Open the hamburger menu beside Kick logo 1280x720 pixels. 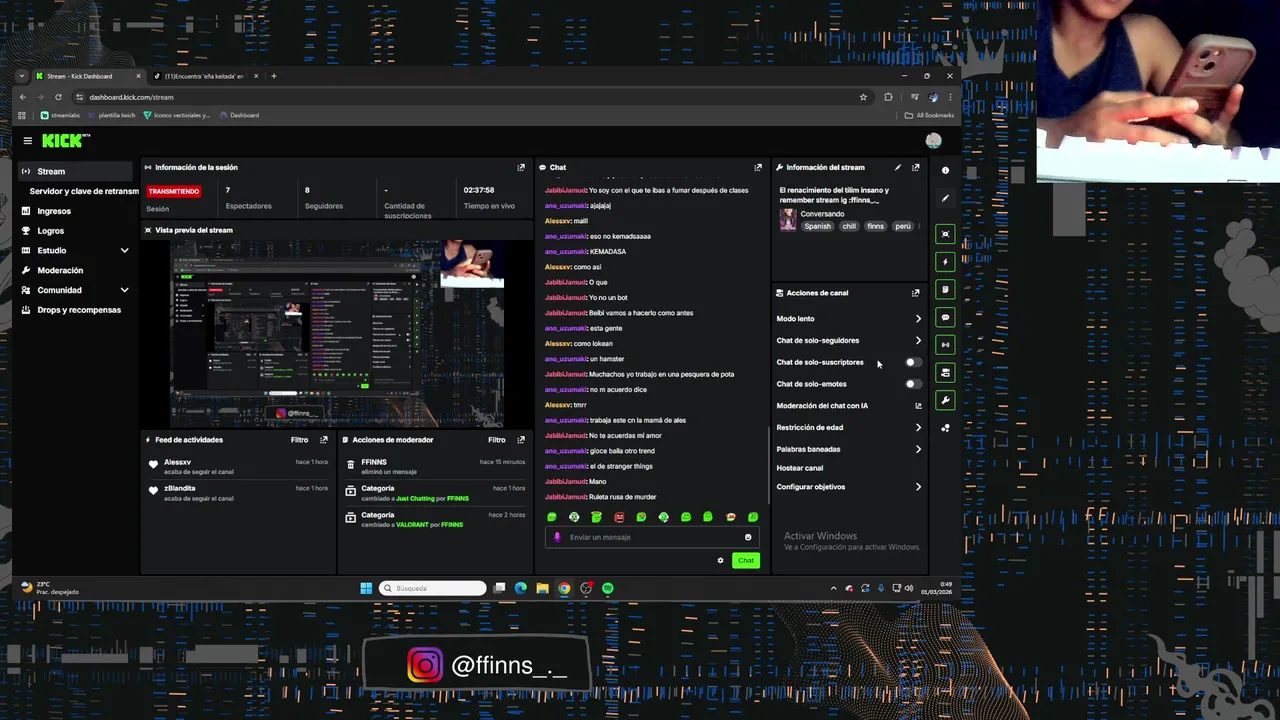[28, 141]
